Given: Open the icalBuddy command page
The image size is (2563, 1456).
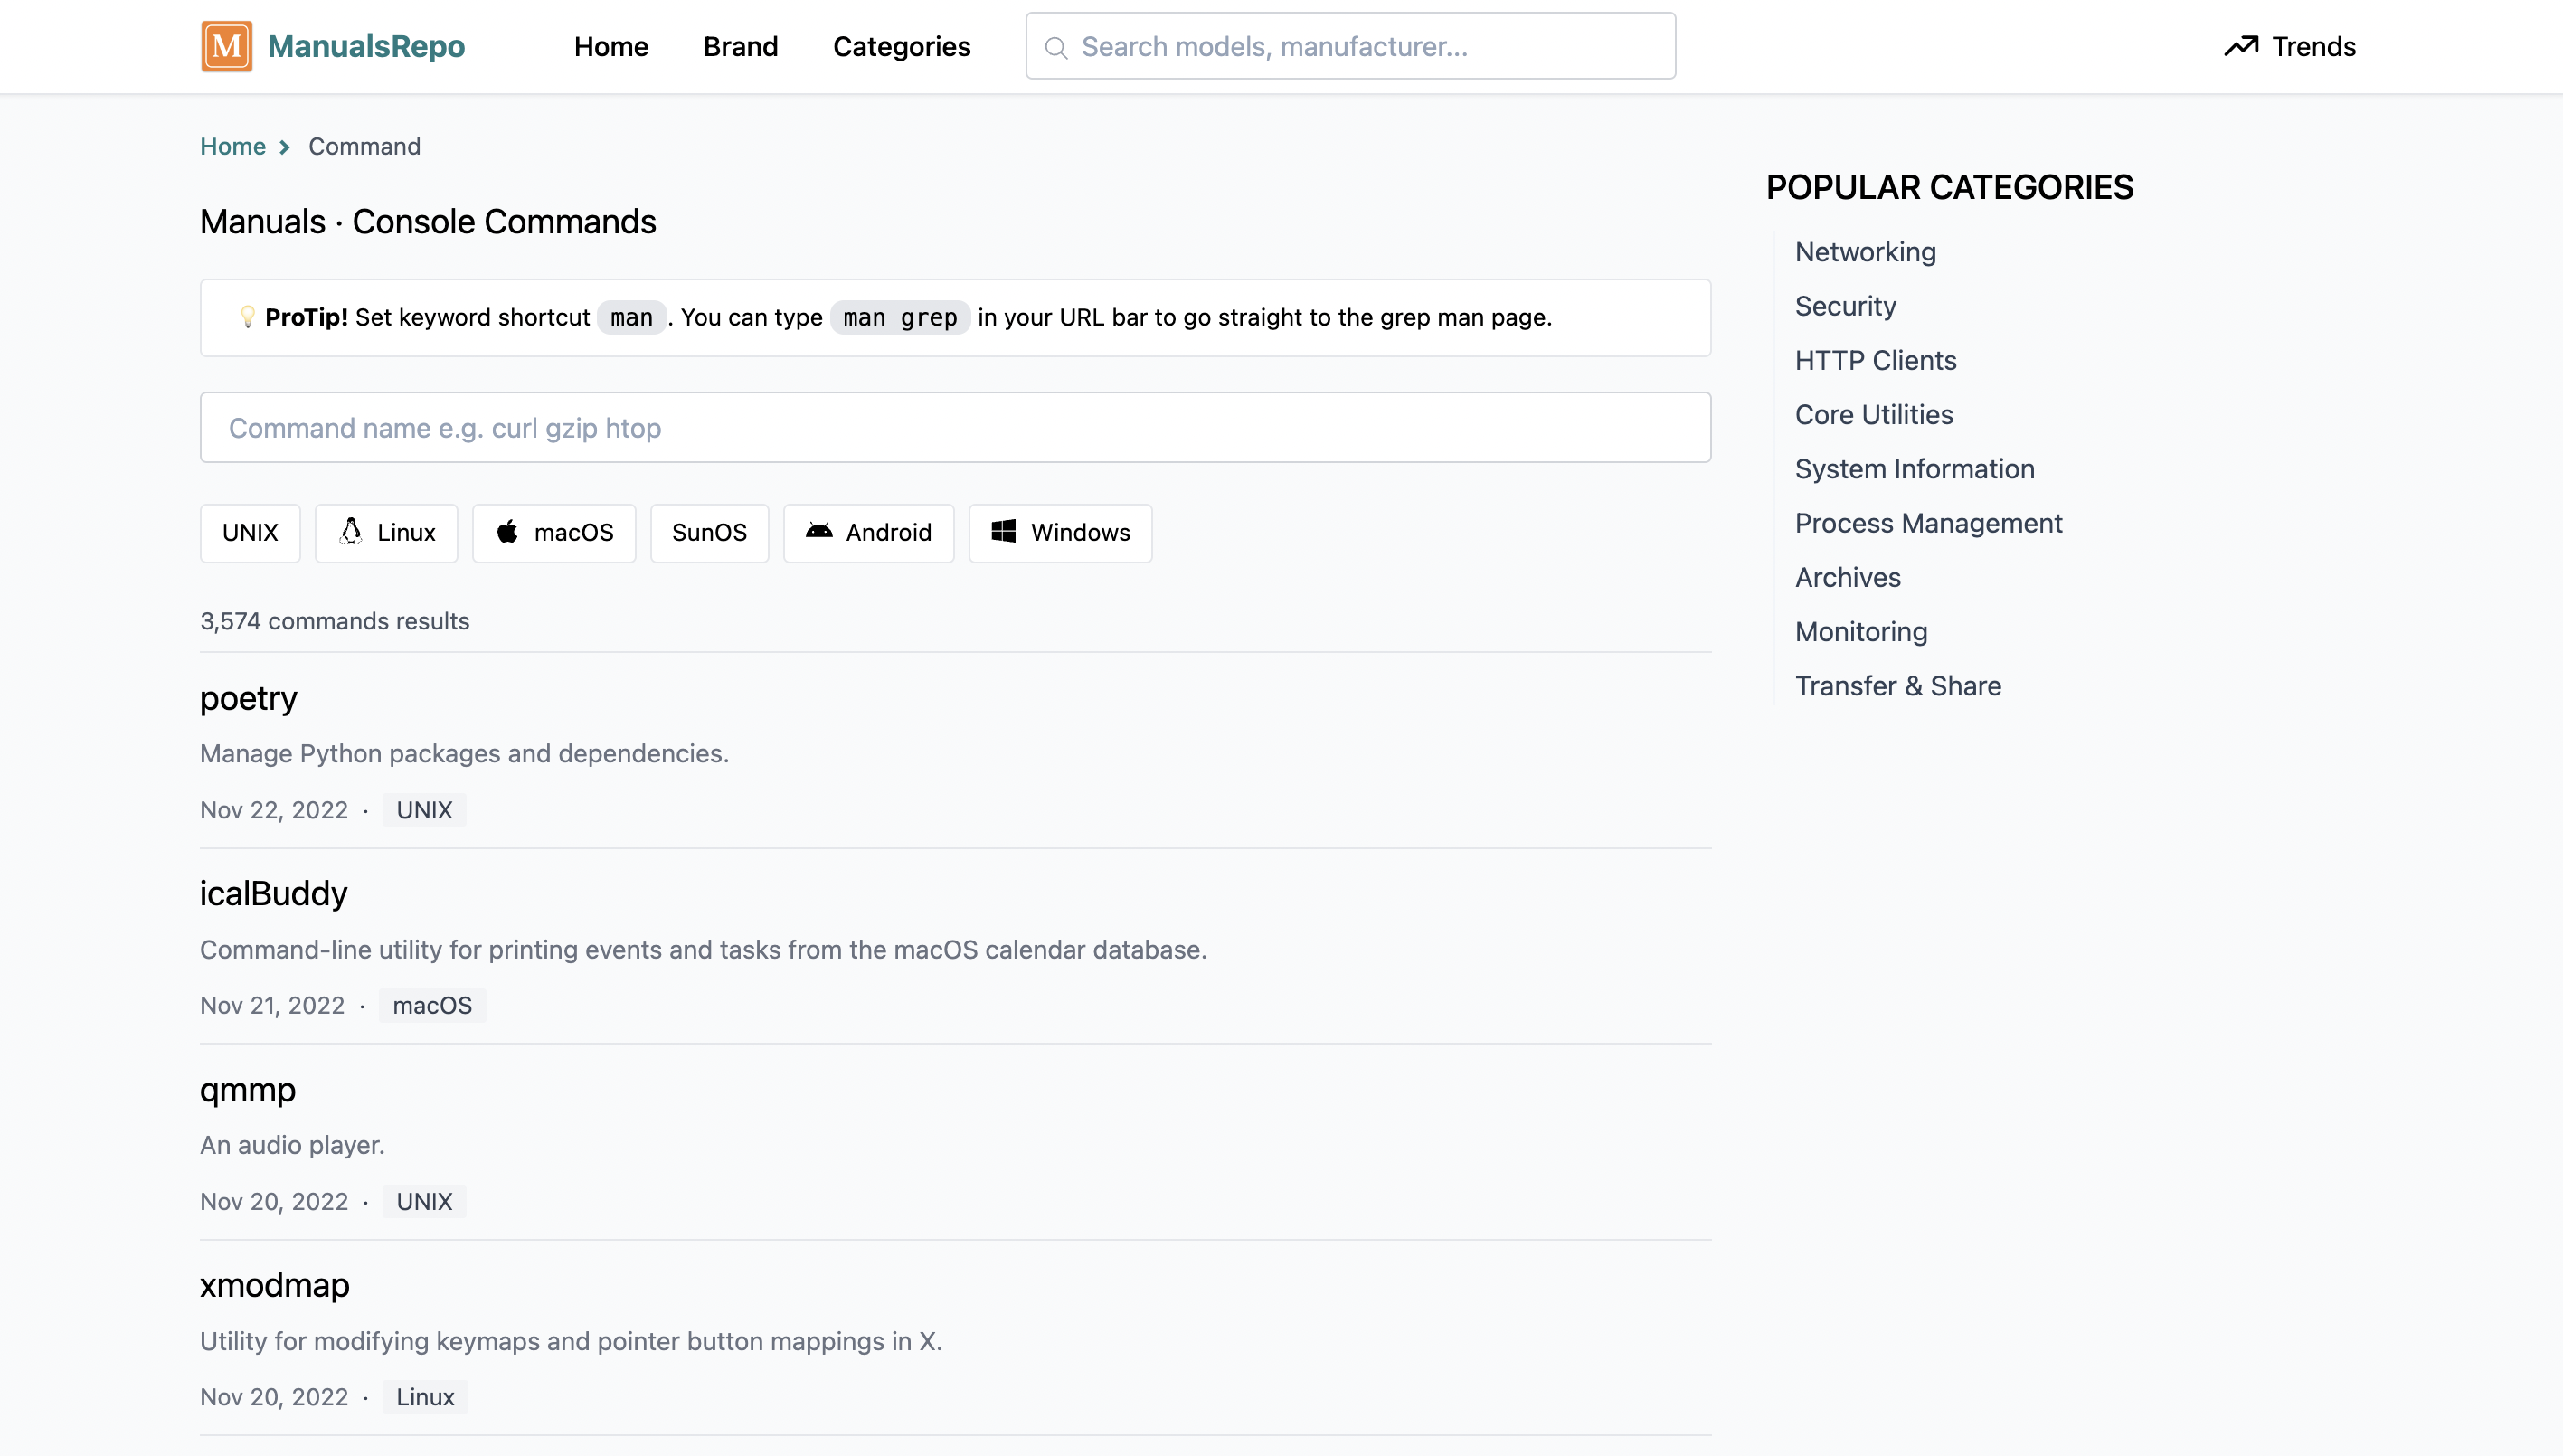Looking at the screenshot, I should click(x=273, y=893).
